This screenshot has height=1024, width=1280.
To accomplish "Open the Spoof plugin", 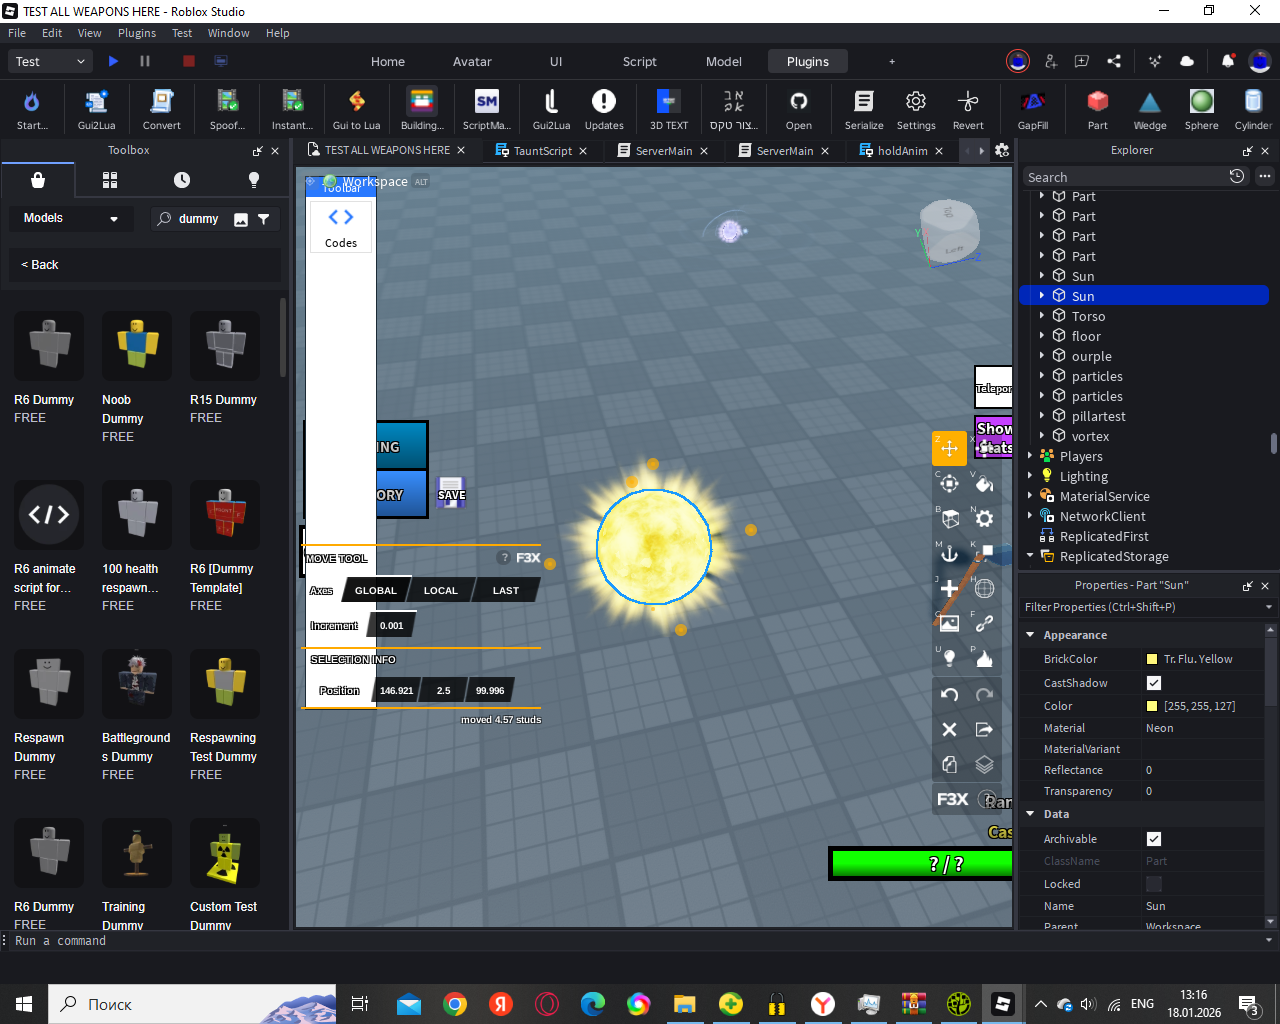I will click(227, 109).
